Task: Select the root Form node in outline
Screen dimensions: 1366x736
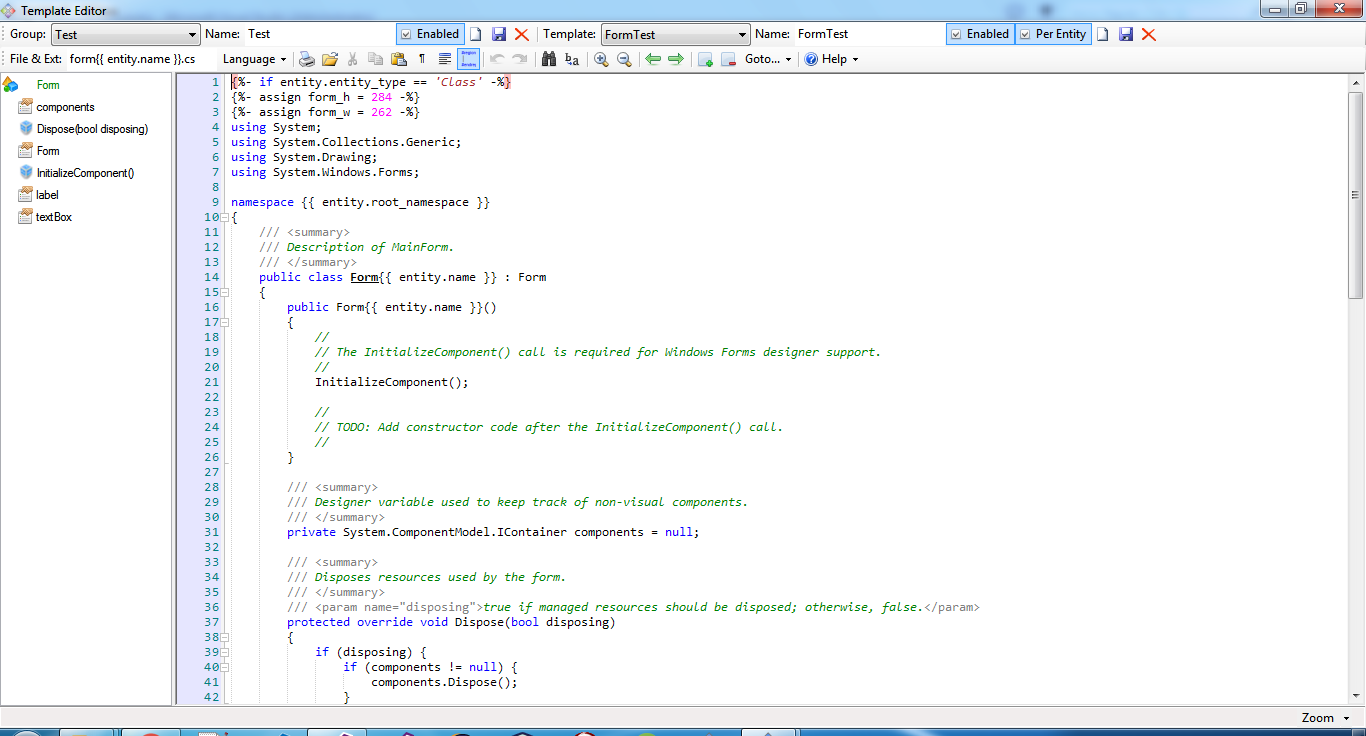Action: coord(48,85)
